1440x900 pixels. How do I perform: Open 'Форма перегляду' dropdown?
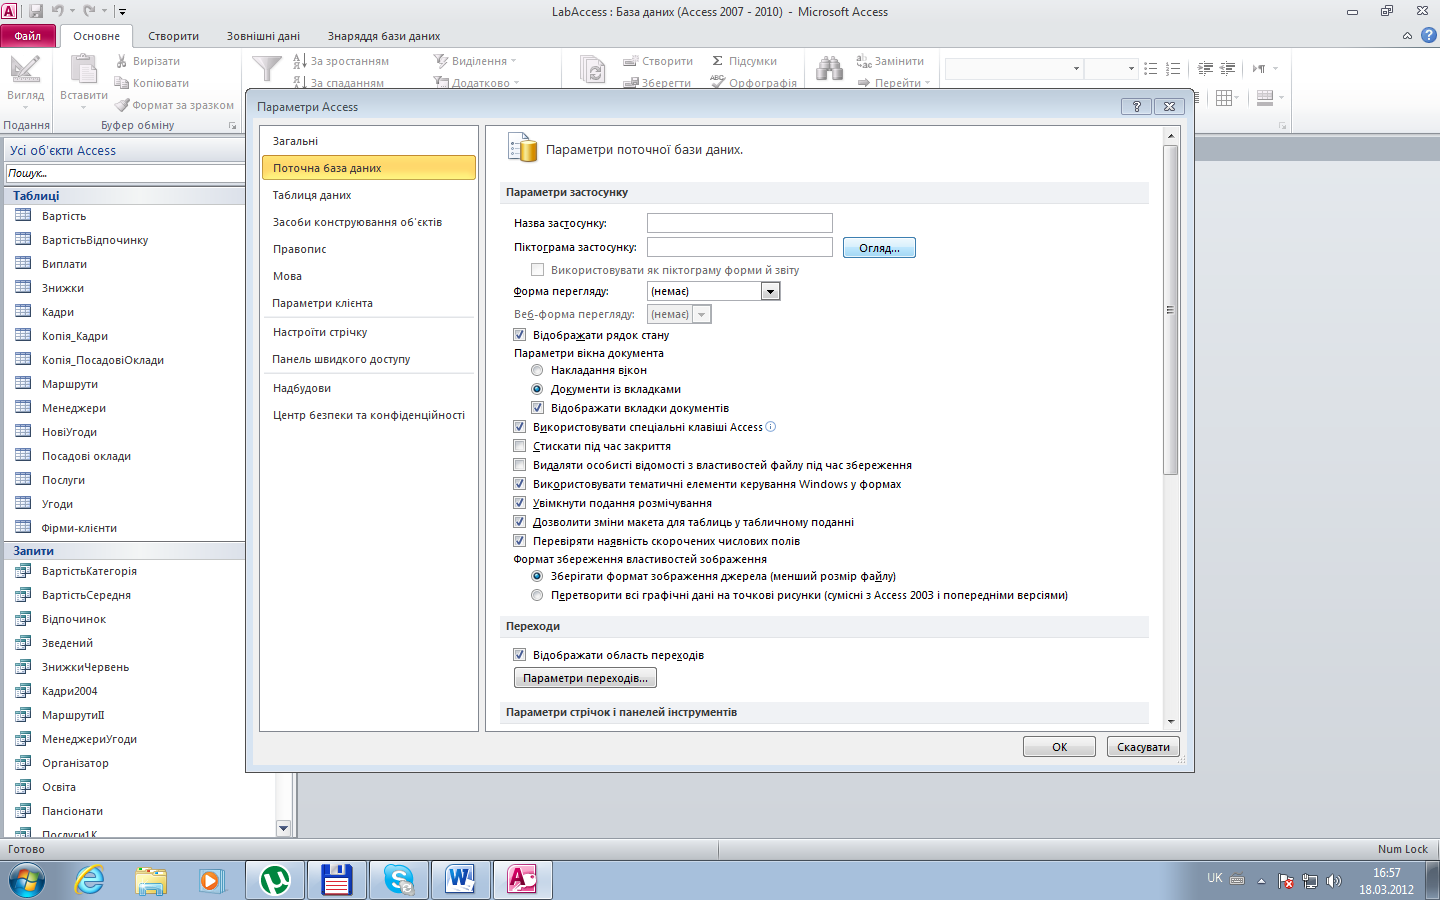tap(770, 291)
